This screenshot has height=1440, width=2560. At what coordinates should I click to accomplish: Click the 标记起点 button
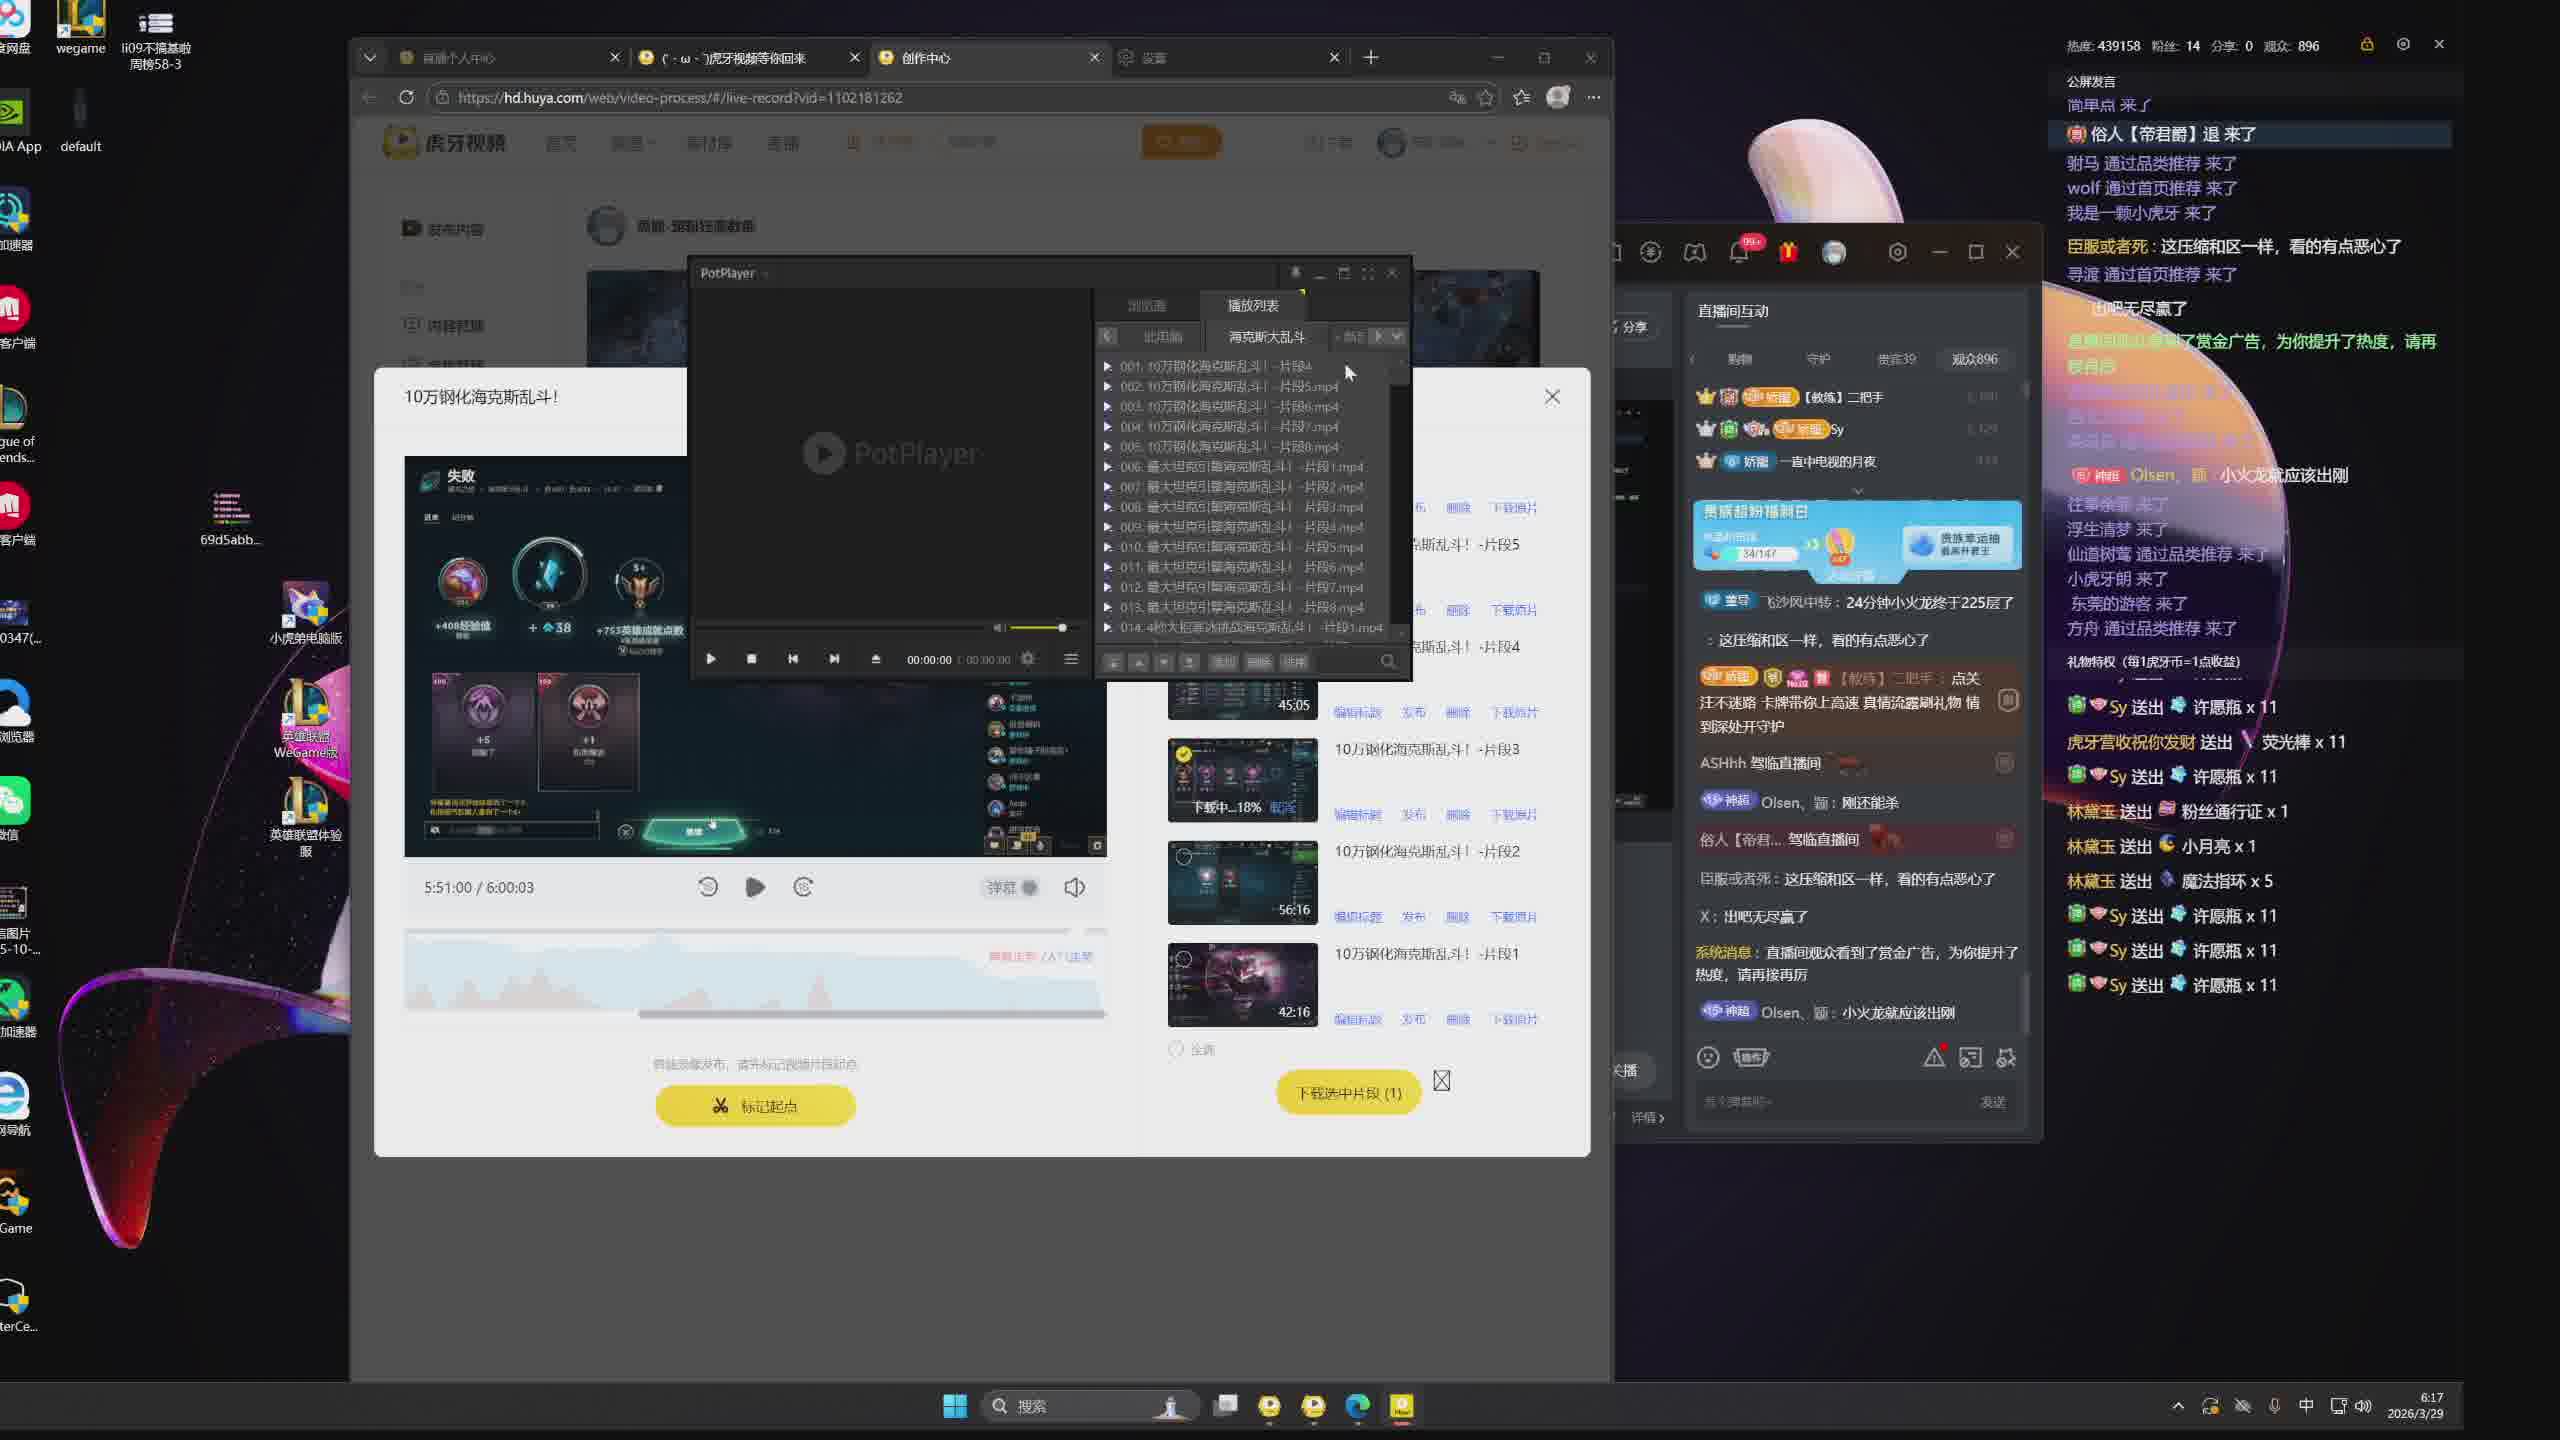click(755, 1106)
